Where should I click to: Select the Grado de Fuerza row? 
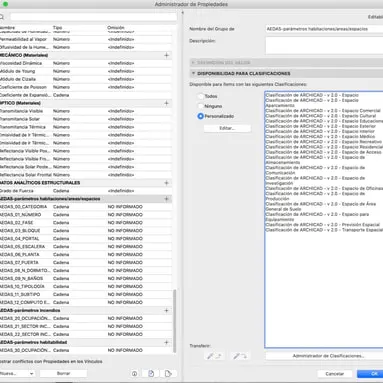pos(86,191)
